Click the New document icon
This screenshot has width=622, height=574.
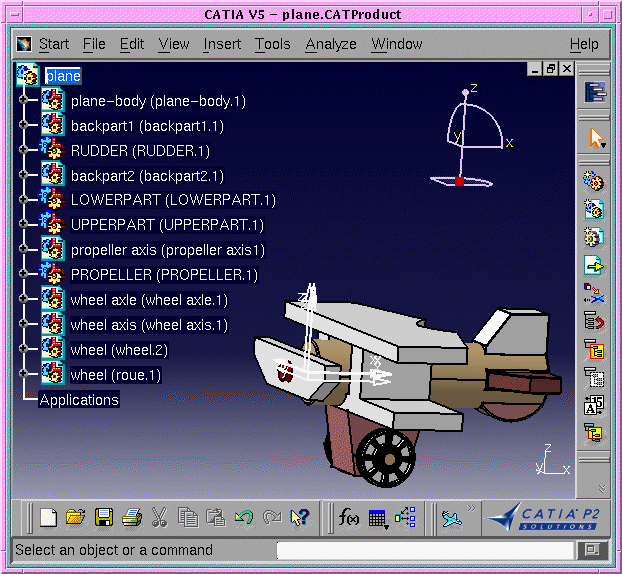click(x=48, y=517)
